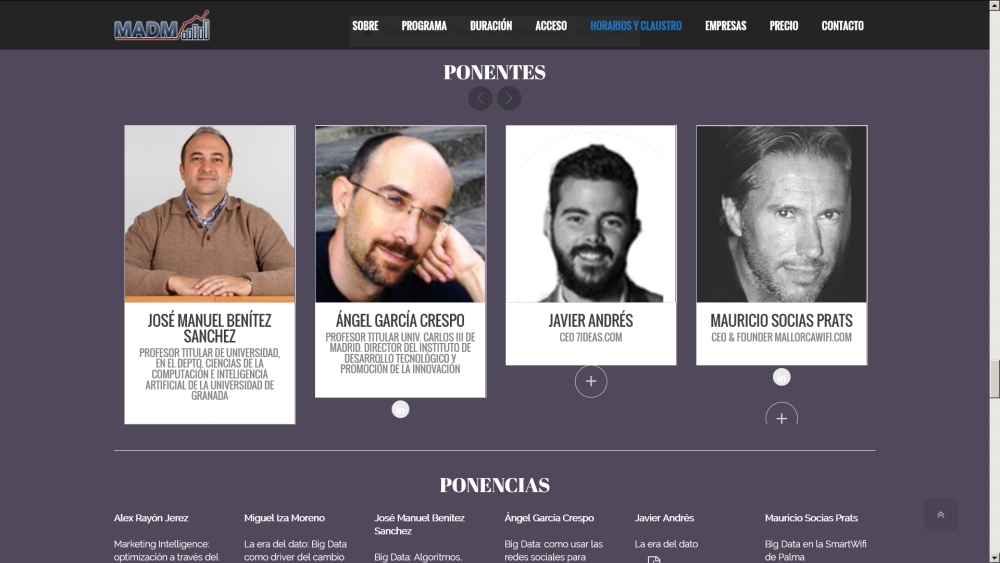Open the Sobre menu item
The height and width of the screenshot is (563, 1000).
[365, 26]
